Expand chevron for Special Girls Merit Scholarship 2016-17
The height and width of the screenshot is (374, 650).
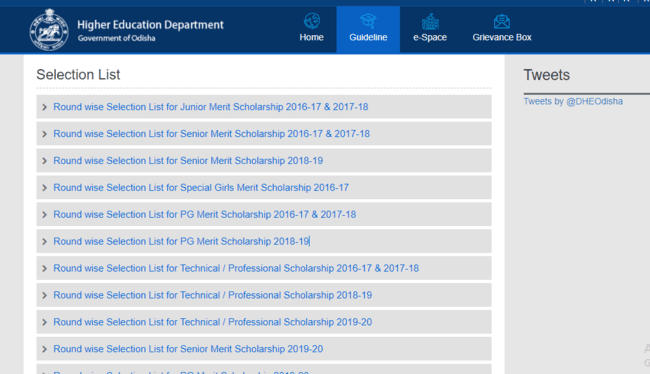44,188
